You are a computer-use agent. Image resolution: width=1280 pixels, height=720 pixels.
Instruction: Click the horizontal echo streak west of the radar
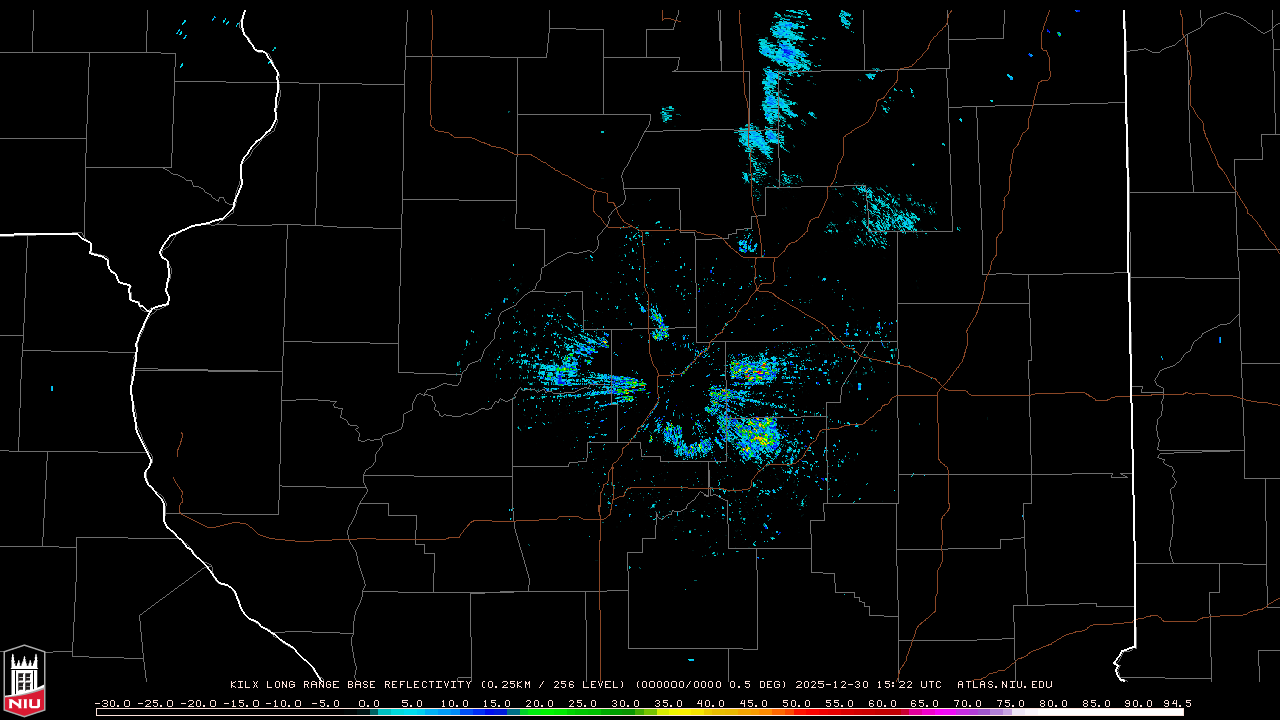(600, 382)
